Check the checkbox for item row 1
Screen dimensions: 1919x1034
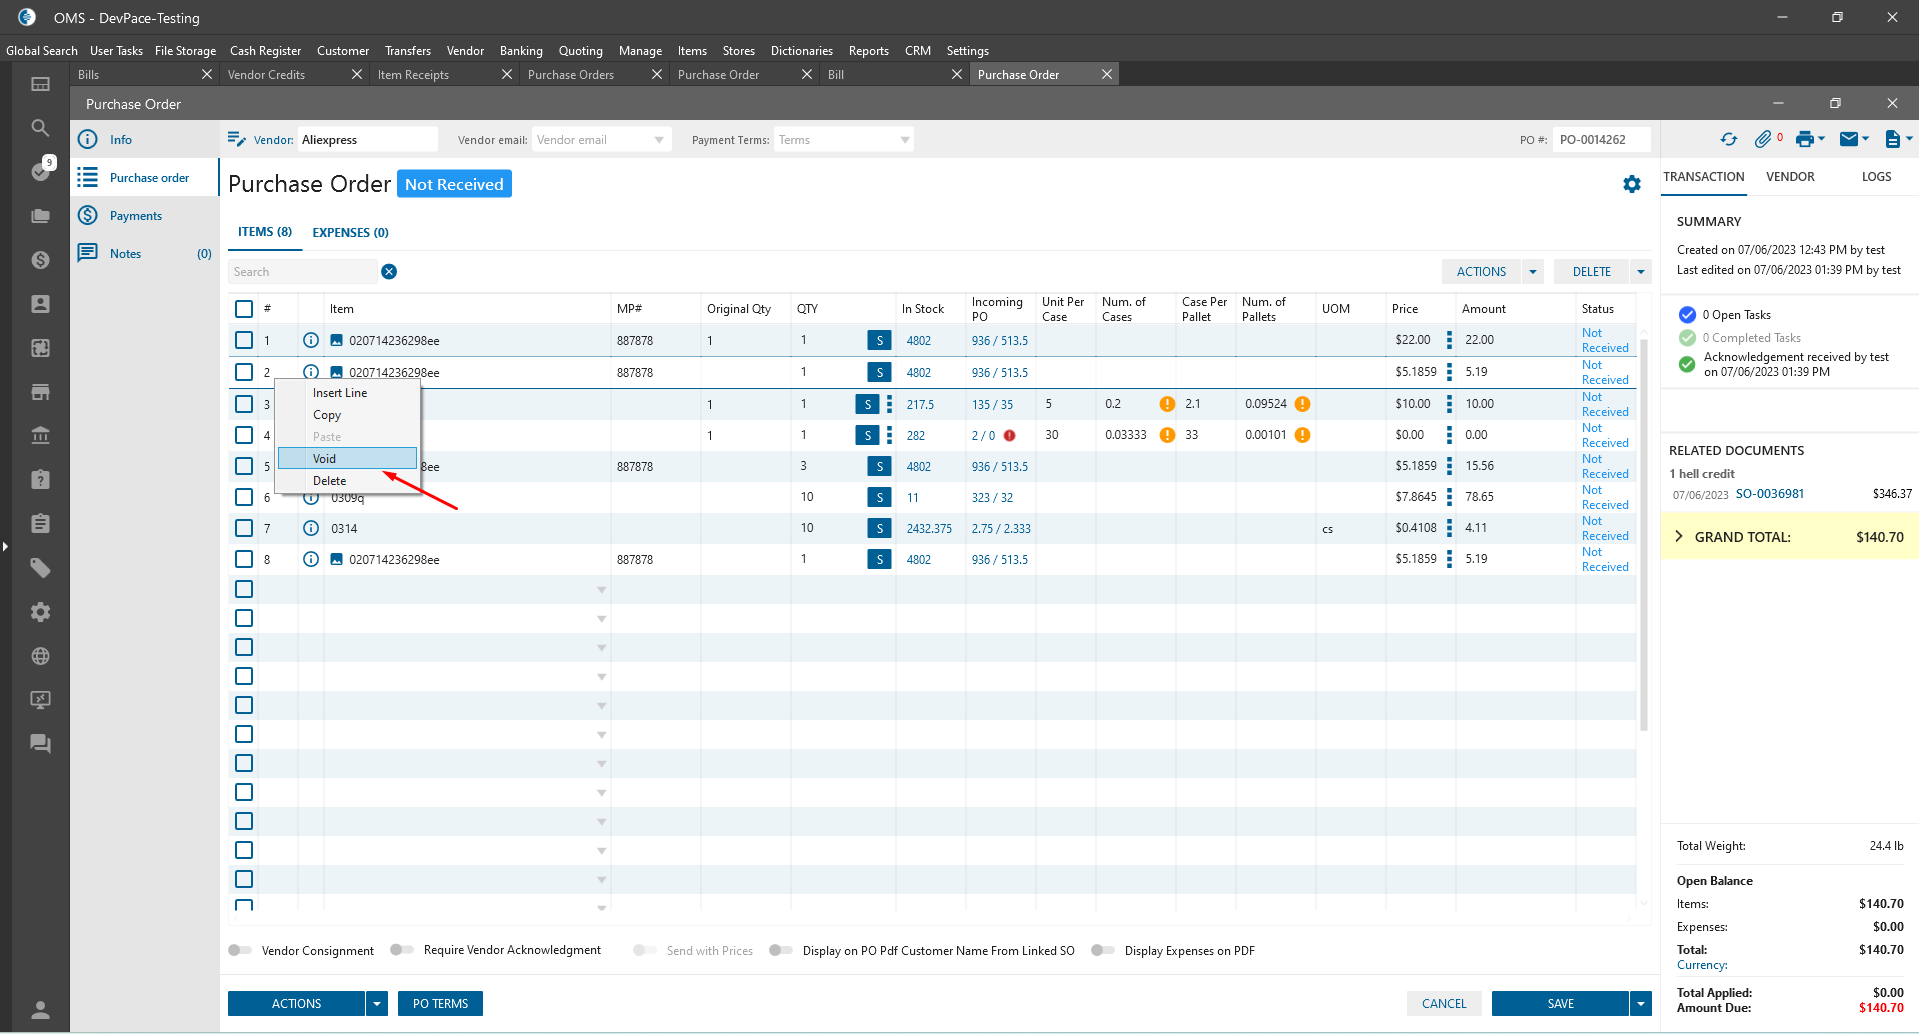click(x=244, y=340)
